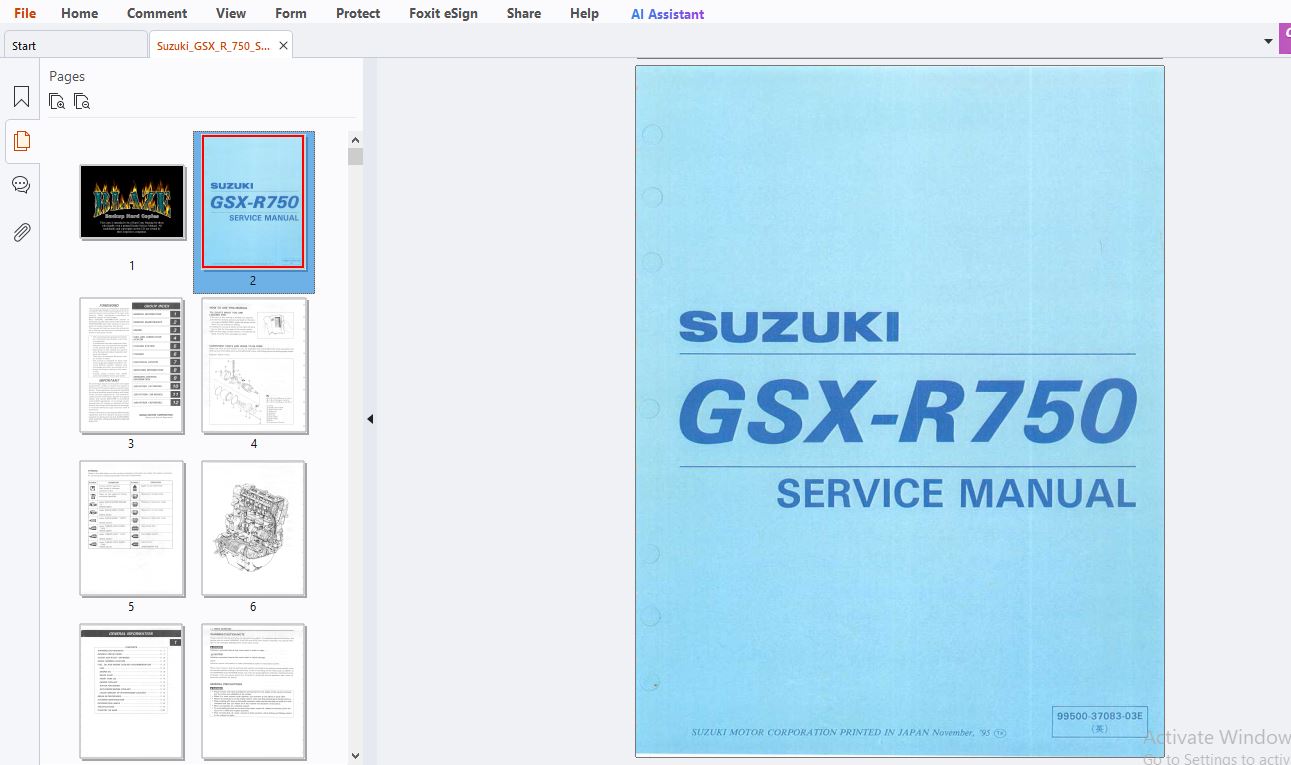Collapse the navigation panel arrow

pos(369,419)
